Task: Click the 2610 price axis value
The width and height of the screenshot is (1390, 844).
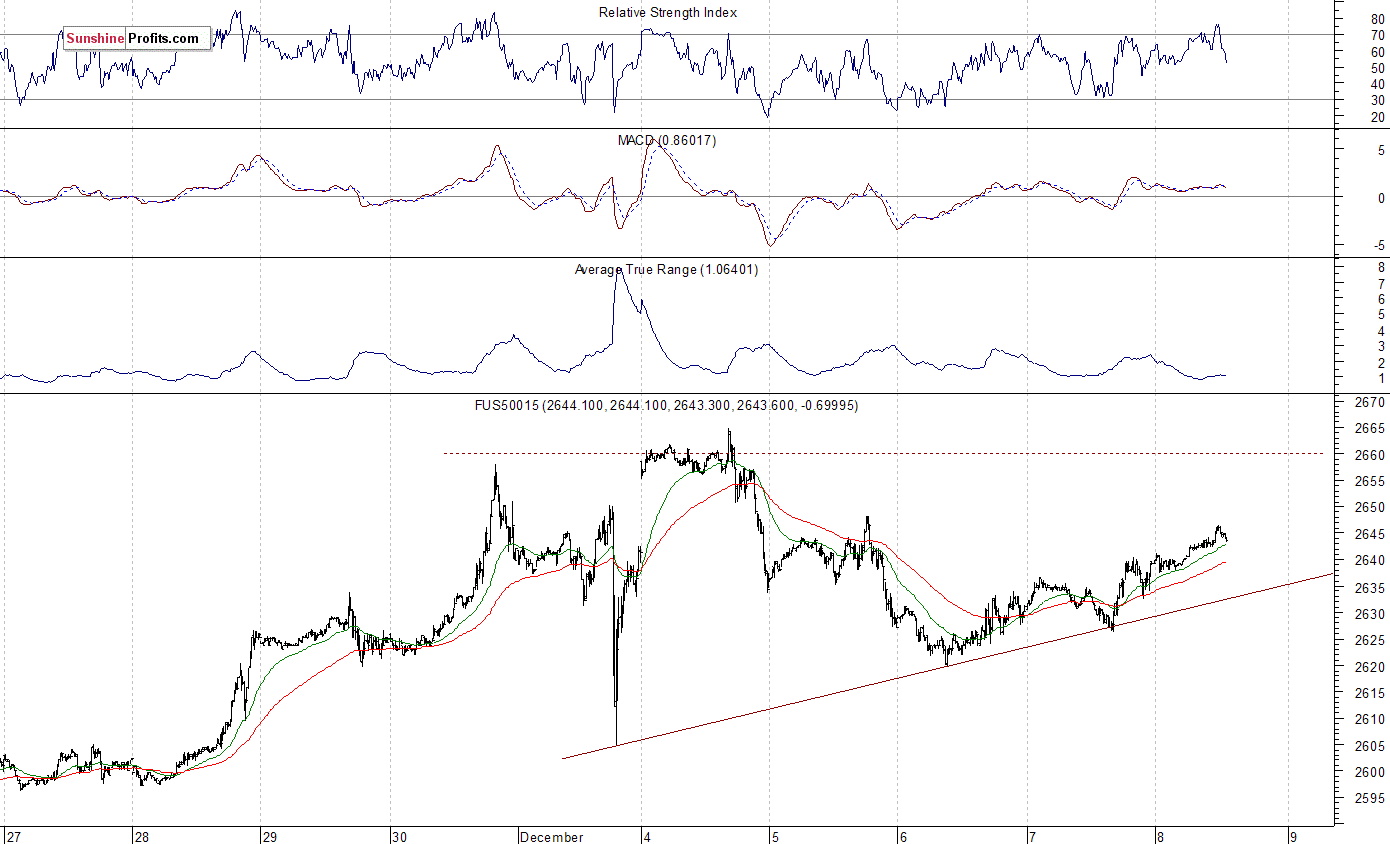Action: tap(1370, 719)
